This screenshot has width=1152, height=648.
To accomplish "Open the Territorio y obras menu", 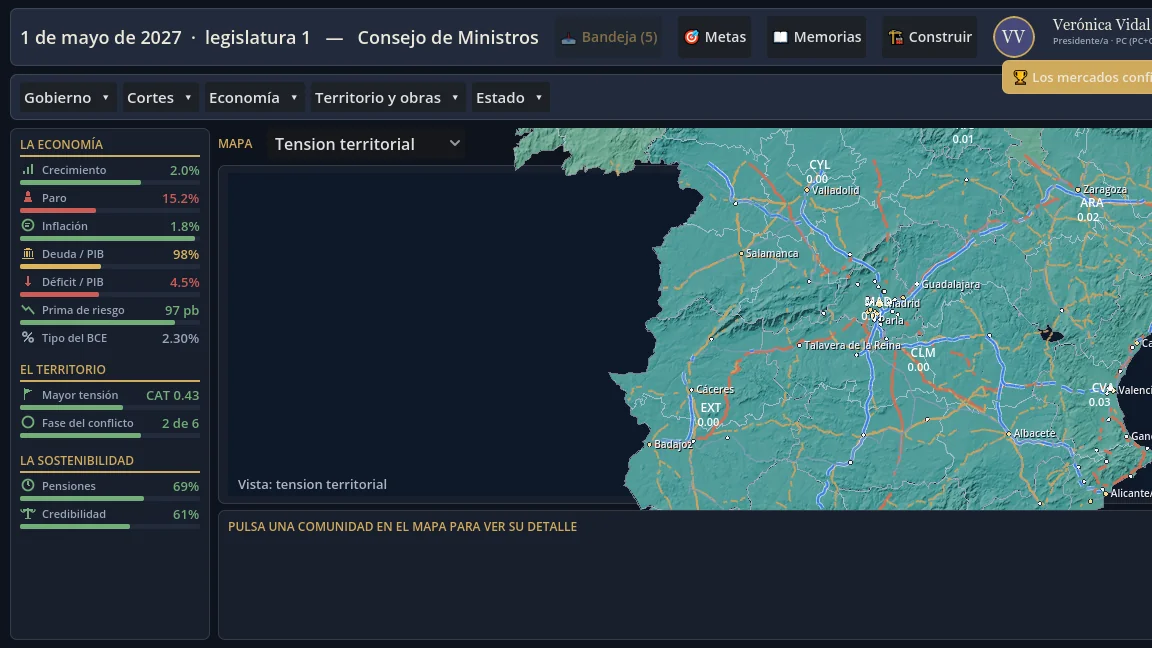I will point(386,98).
